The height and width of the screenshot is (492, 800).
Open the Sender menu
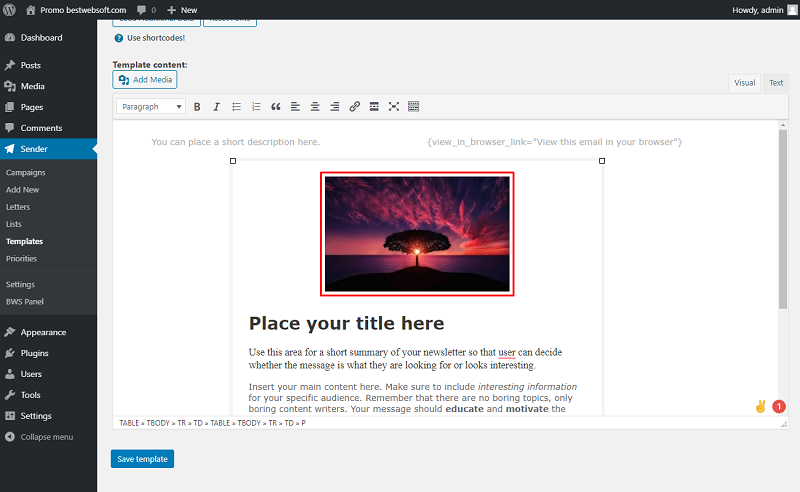click(x=48, y=149)
